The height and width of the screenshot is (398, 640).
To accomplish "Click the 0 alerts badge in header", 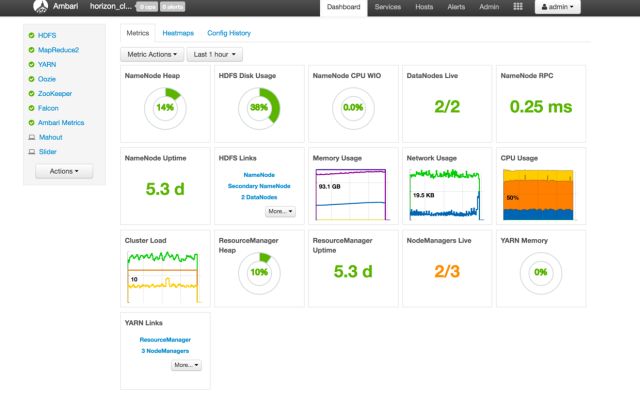I will click(172, 7).
